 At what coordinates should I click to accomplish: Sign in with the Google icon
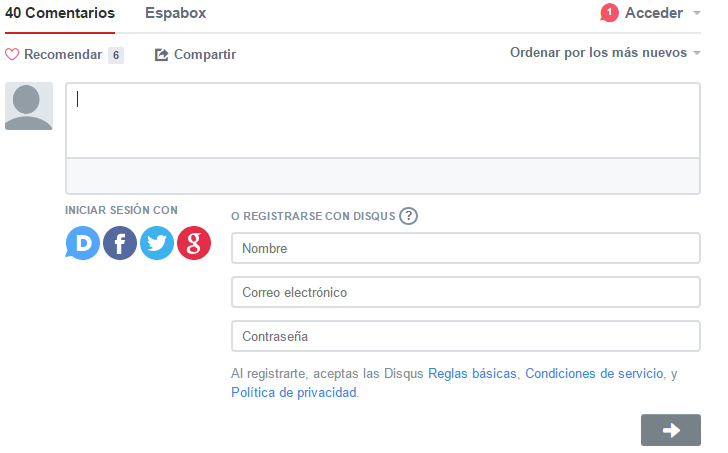pos(194,243)
